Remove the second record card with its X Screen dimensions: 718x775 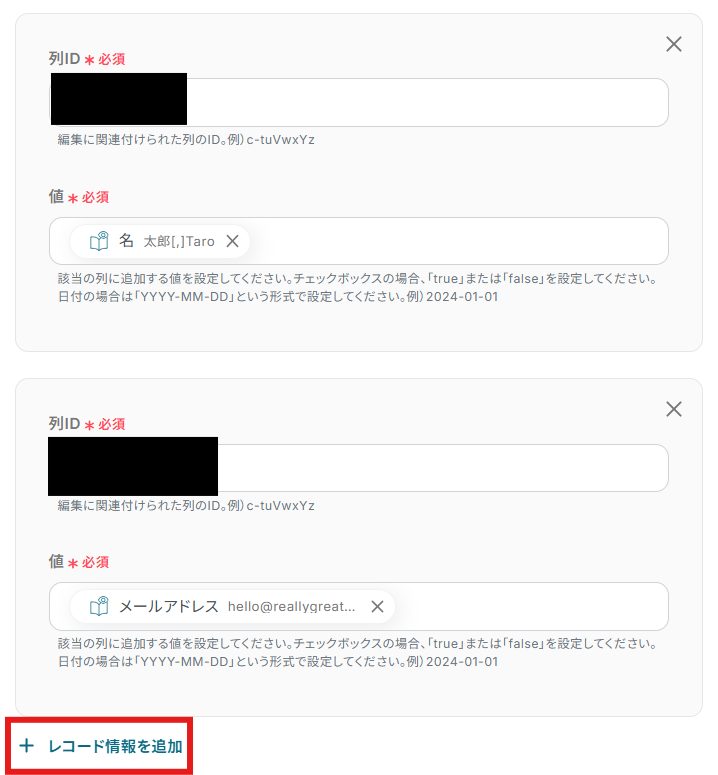pyautogui.click(x=674, y=409)
